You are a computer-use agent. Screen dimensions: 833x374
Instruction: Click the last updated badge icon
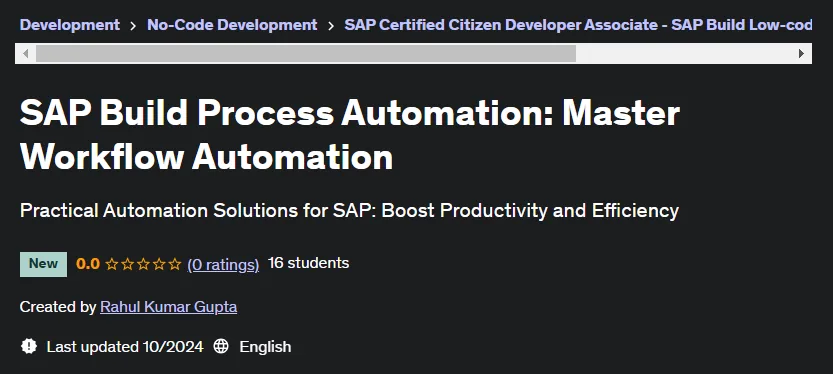[x=29, y=347]
